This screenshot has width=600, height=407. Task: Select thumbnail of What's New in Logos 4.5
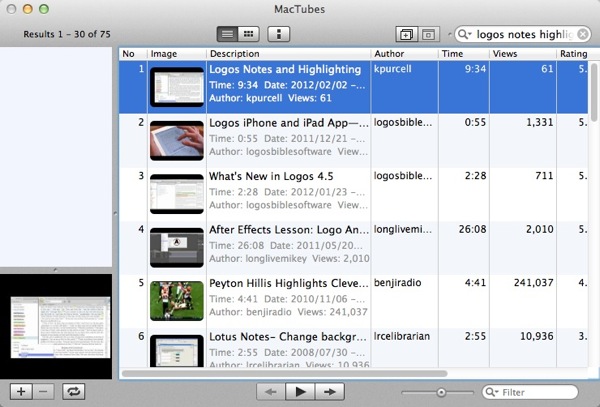(177, 194)
